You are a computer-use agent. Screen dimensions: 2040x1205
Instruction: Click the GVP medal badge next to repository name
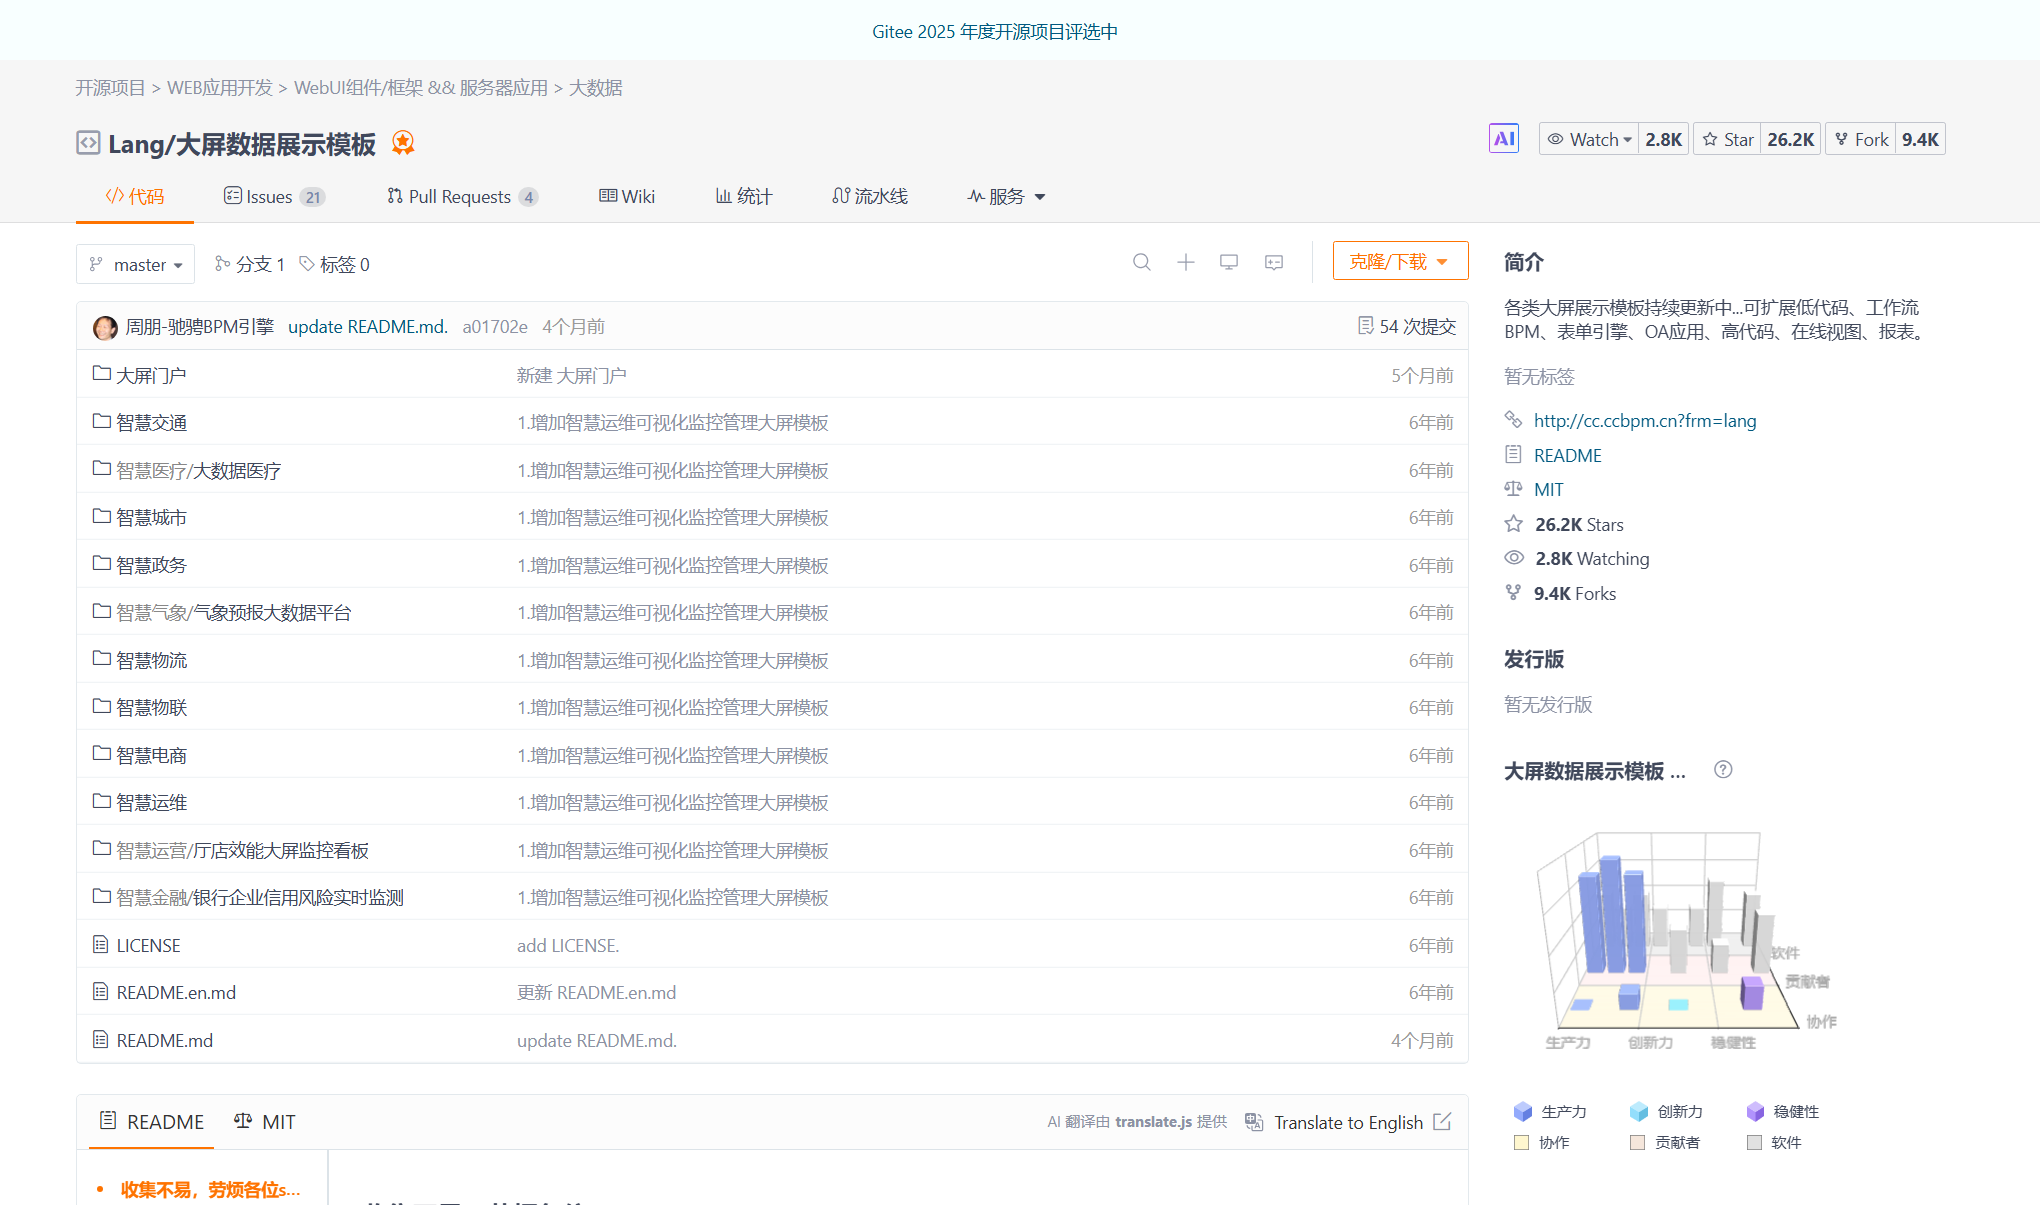click(403, 143)
